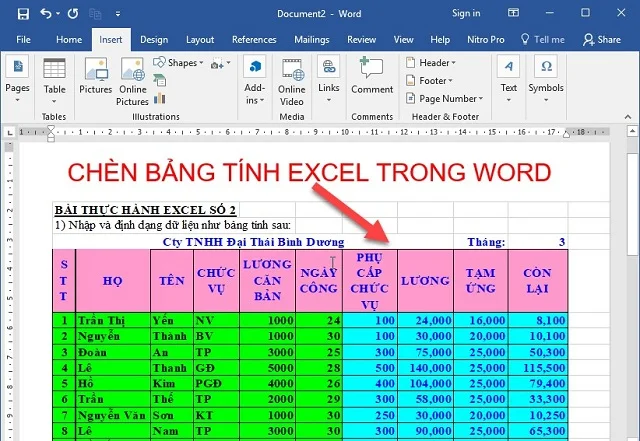Click the PGĐ cell in row 5

216,383
